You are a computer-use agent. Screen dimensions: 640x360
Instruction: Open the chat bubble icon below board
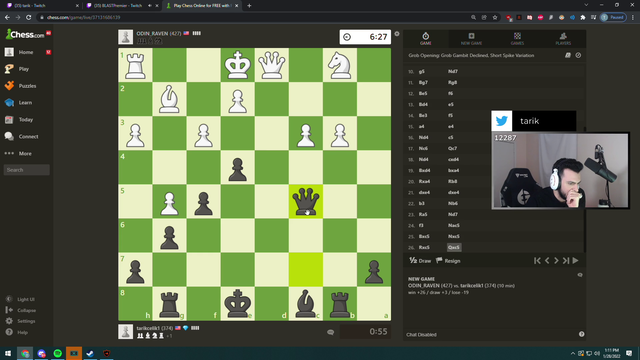point(331,332)
